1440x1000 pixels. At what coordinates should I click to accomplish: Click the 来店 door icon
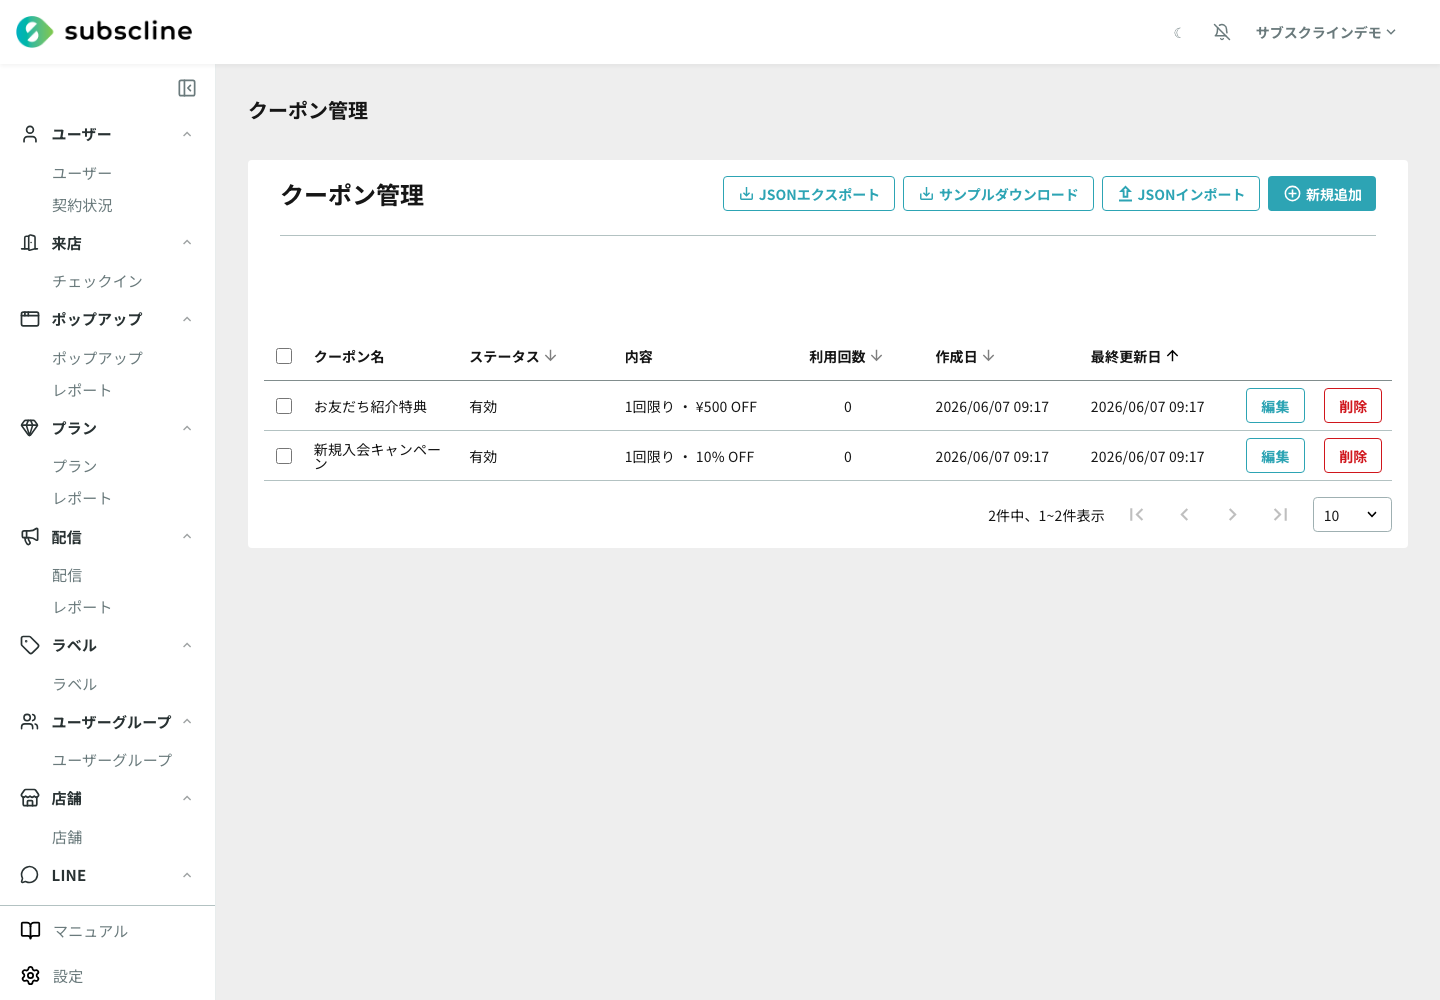point(30,243)
